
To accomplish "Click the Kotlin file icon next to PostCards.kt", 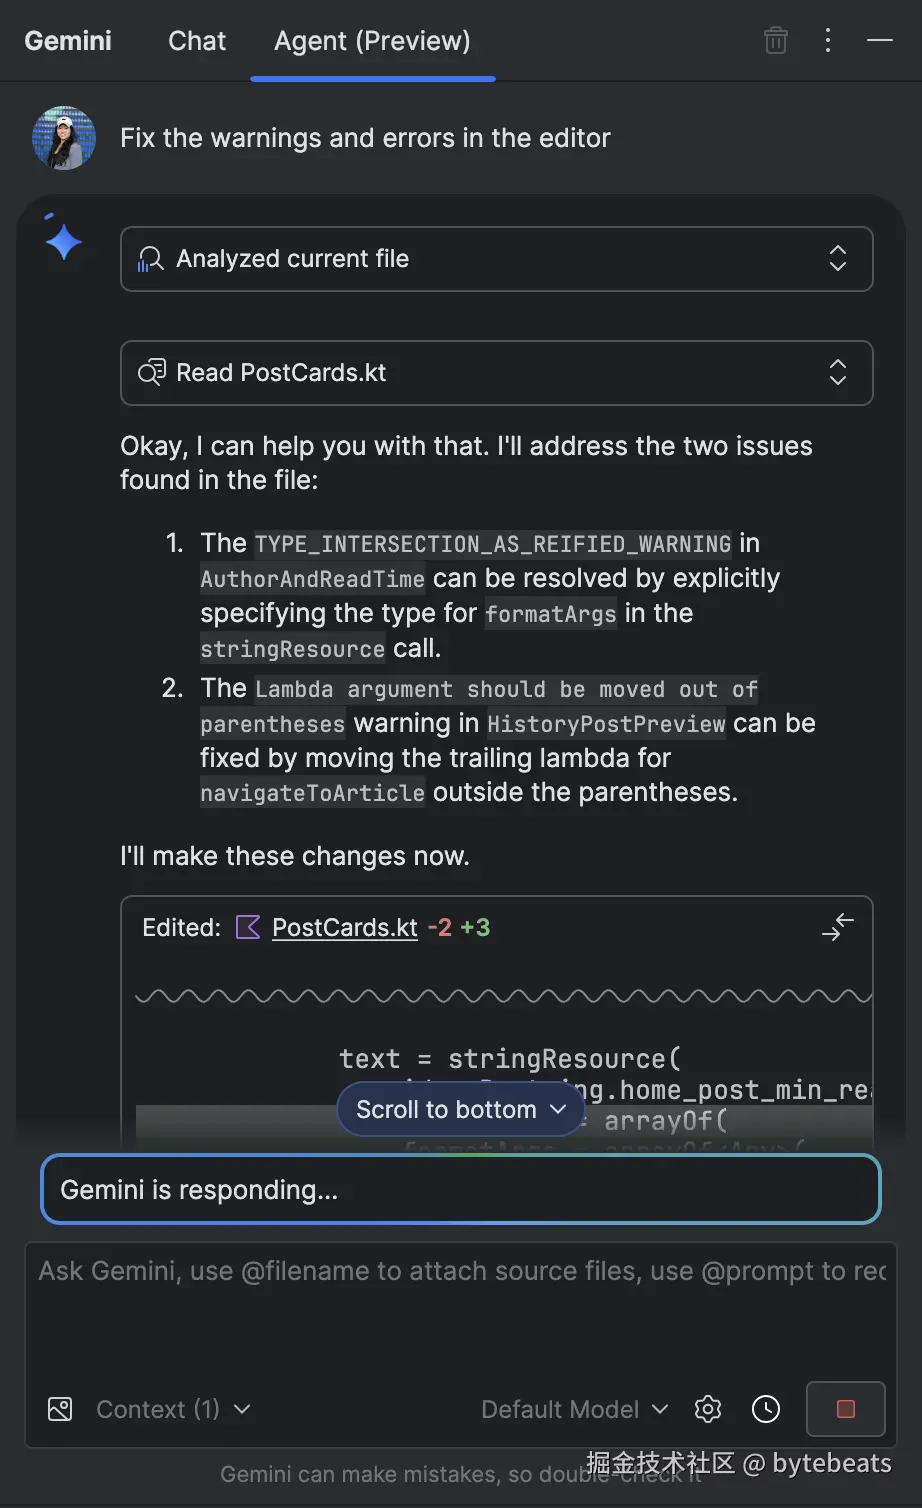I will coord(247,927).
